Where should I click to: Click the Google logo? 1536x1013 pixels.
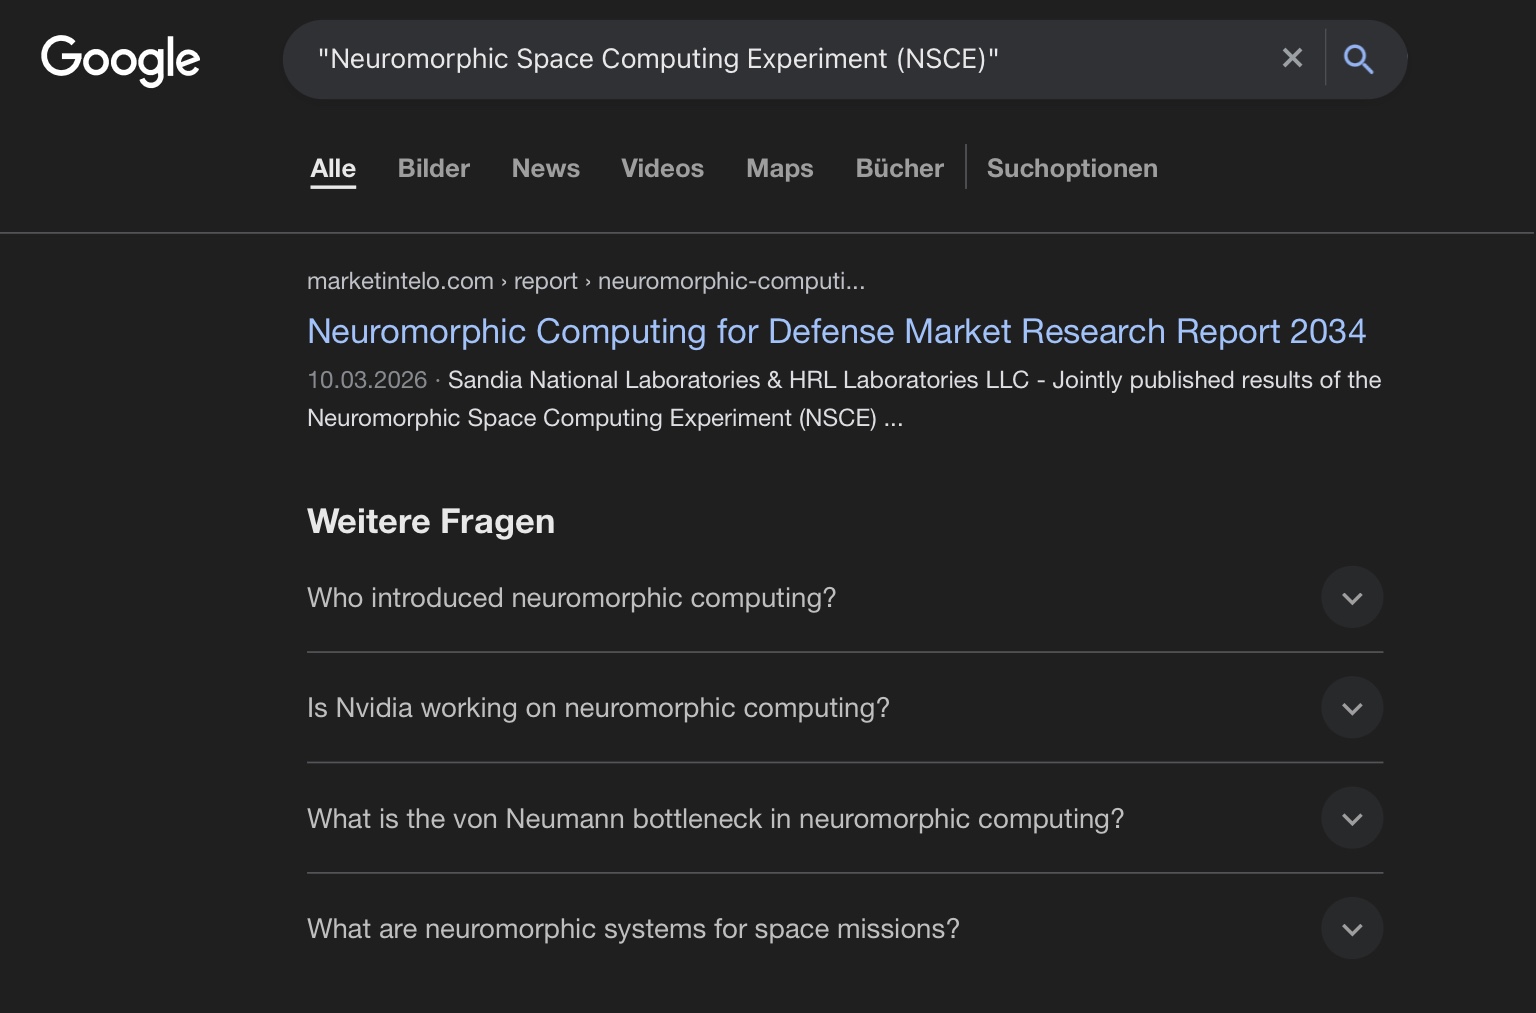120,60
